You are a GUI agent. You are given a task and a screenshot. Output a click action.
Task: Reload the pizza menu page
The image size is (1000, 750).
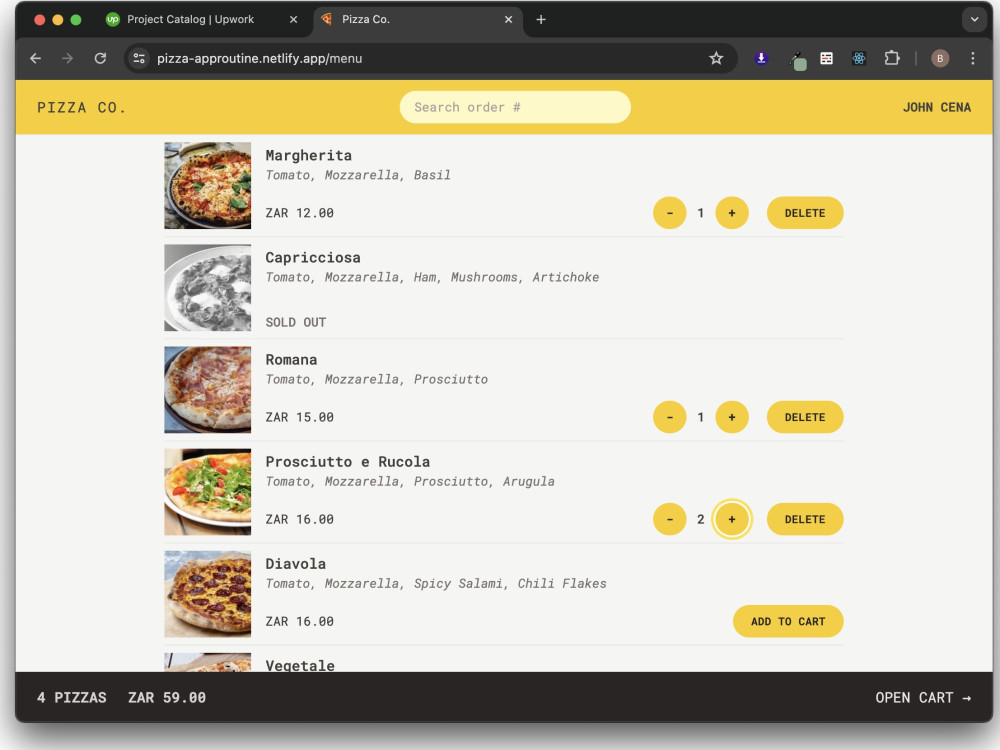point(100,59)
